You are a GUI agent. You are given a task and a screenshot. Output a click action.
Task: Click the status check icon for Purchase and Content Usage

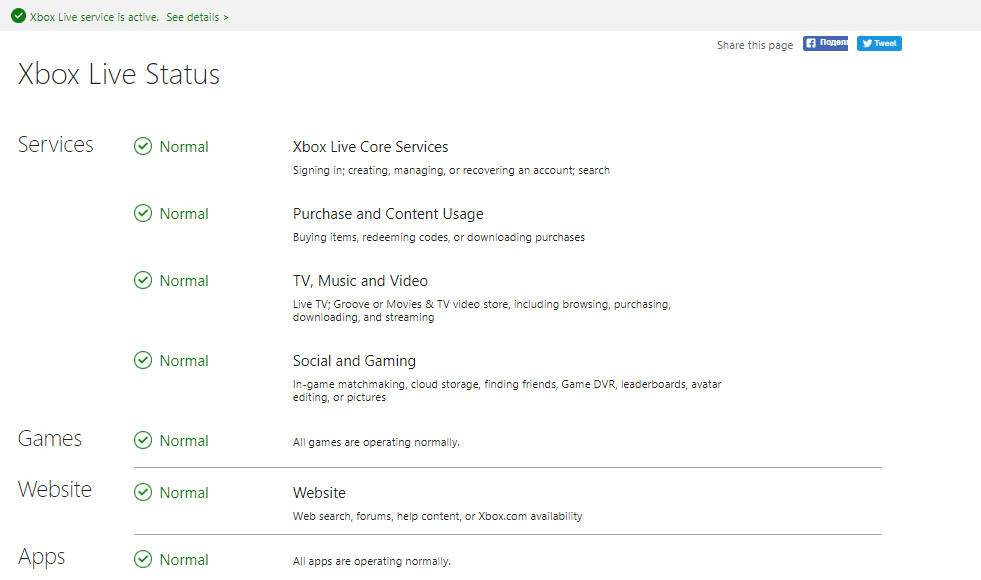tap(143, 213)
